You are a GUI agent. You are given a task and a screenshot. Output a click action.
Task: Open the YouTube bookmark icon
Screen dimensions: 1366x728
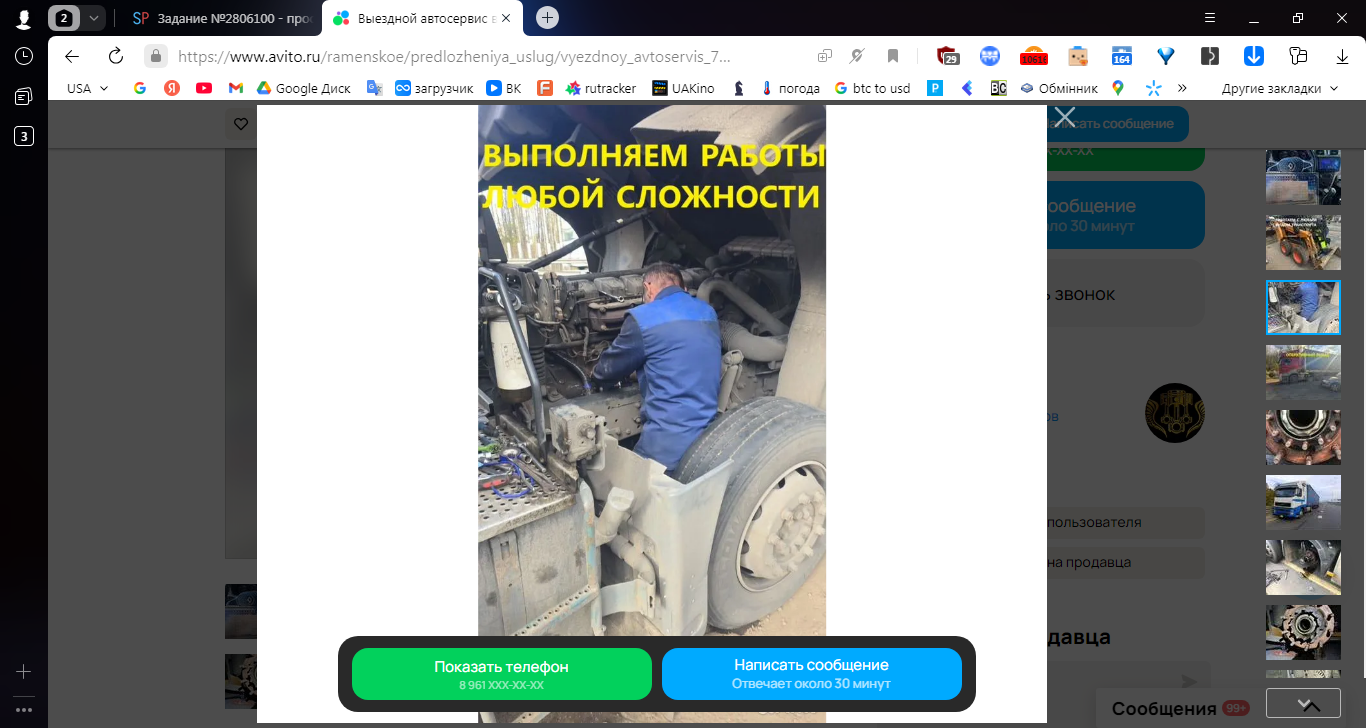[x=204, y=88]
